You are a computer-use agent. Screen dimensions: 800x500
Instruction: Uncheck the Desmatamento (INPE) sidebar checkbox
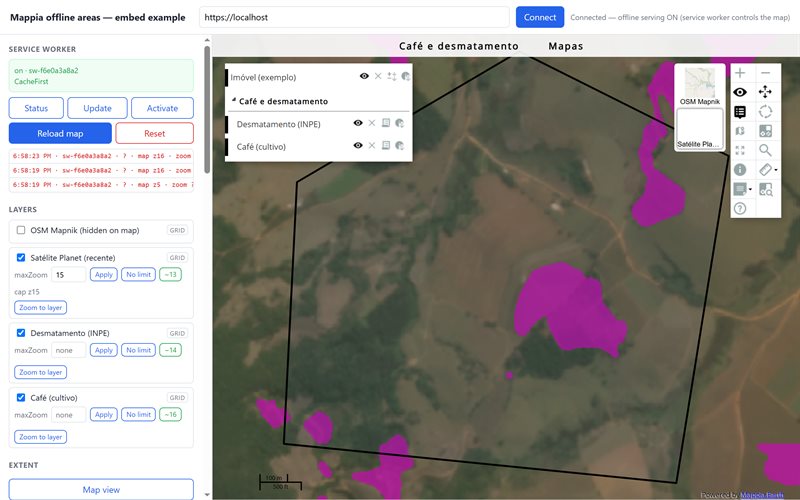pos(21,333)
